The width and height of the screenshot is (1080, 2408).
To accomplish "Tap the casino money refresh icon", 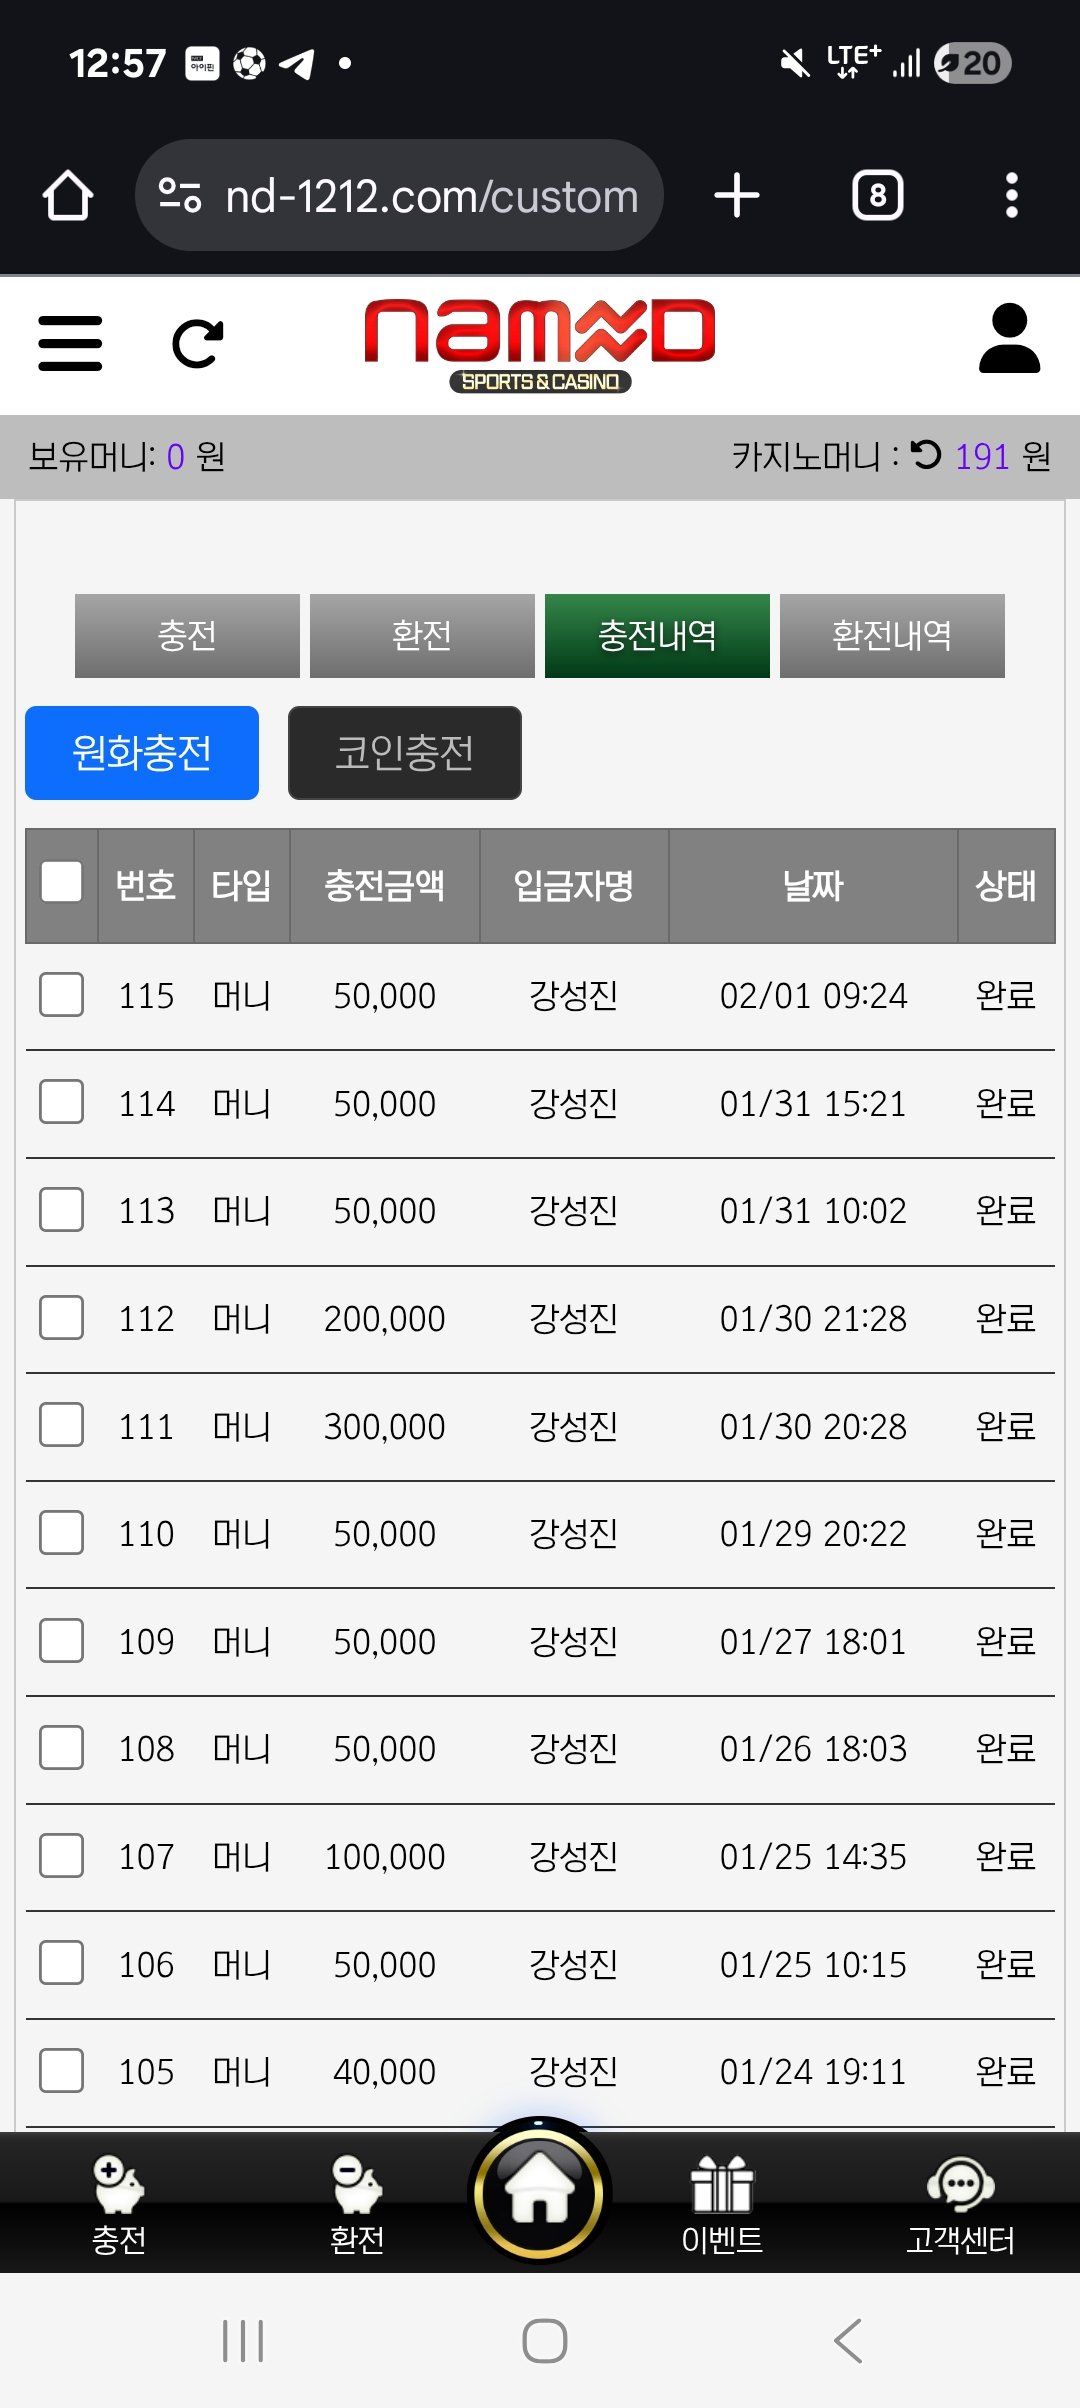I will [926, 455].
